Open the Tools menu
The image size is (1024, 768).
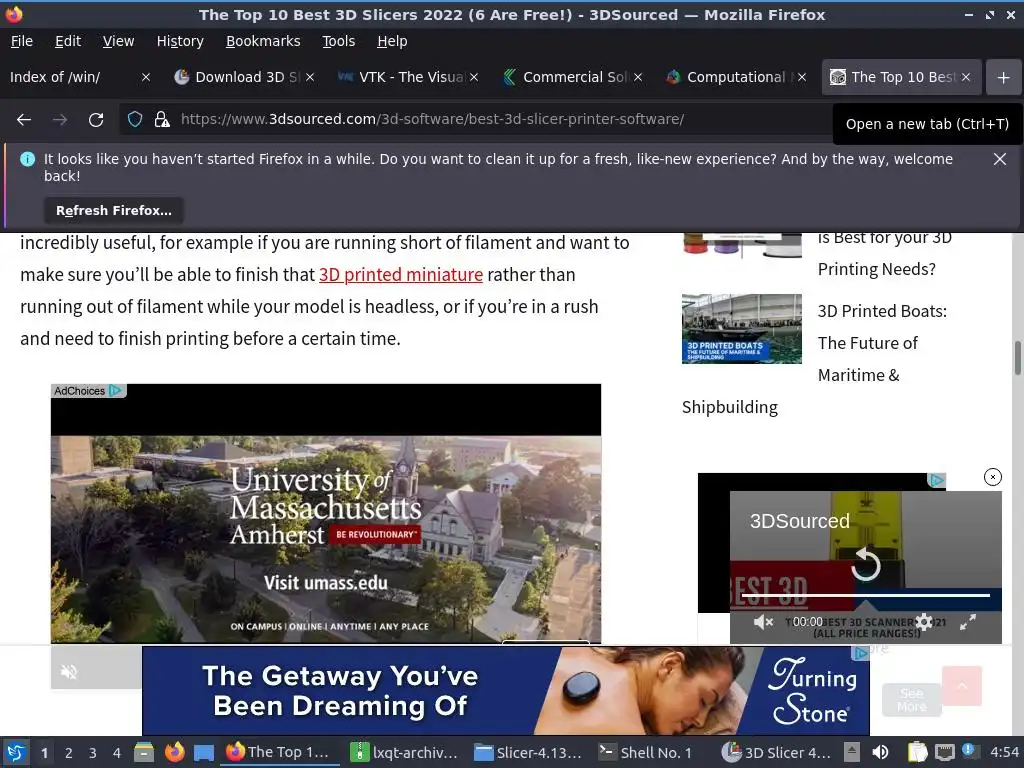[x=338, y=41]
